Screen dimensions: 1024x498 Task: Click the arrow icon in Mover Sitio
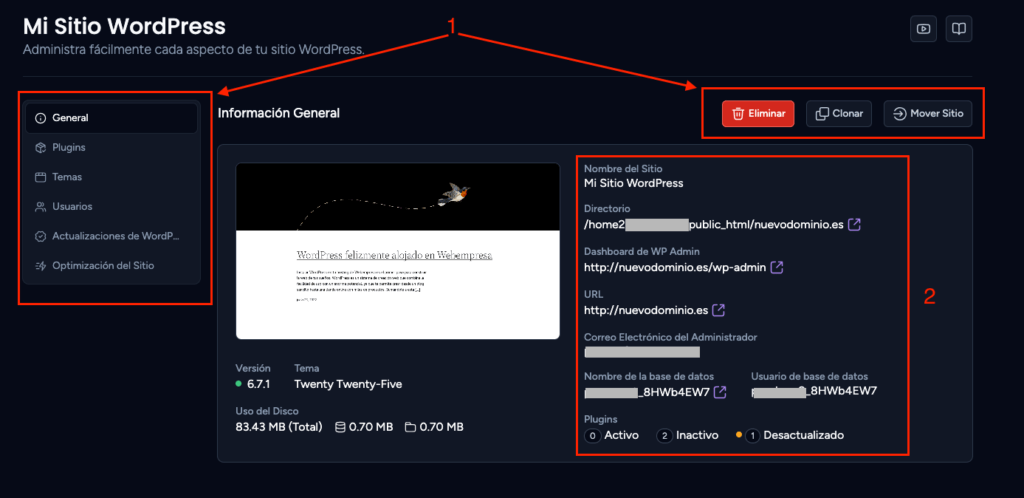click(x=899, y=114)
